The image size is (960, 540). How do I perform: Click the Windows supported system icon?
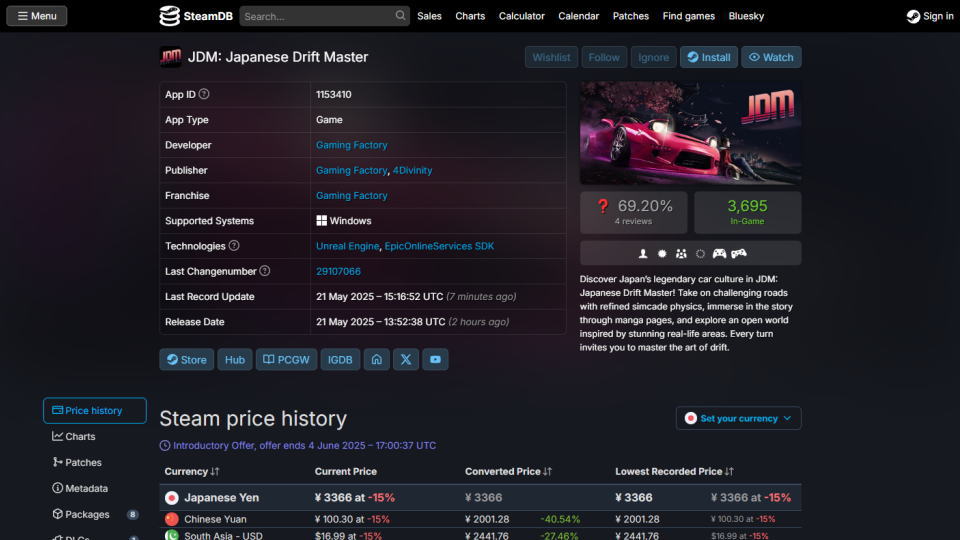pyautogui.click(x=321, y=220)
